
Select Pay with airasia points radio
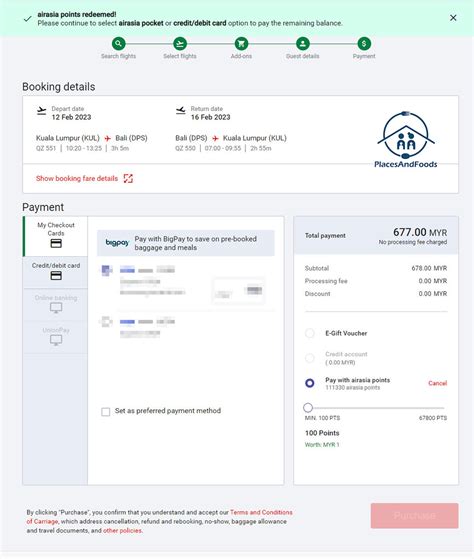(x=310, y=383)
